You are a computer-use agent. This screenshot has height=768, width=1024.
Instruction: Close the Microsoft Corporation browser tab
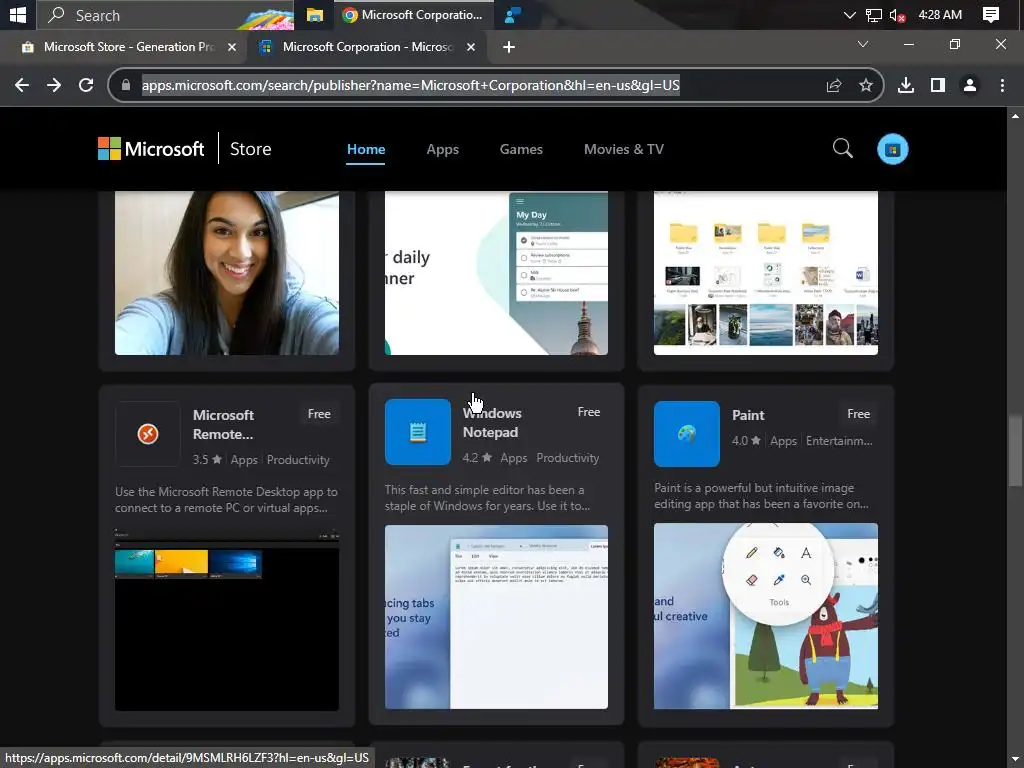[471, 47]
